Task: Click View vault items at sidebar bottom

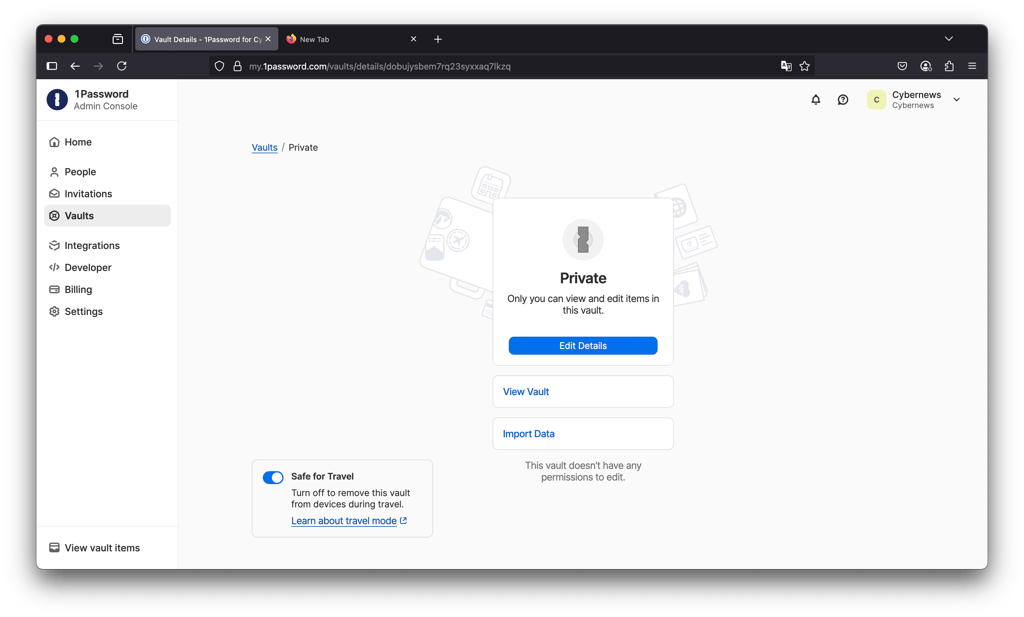Action: (x=95, y=548)
